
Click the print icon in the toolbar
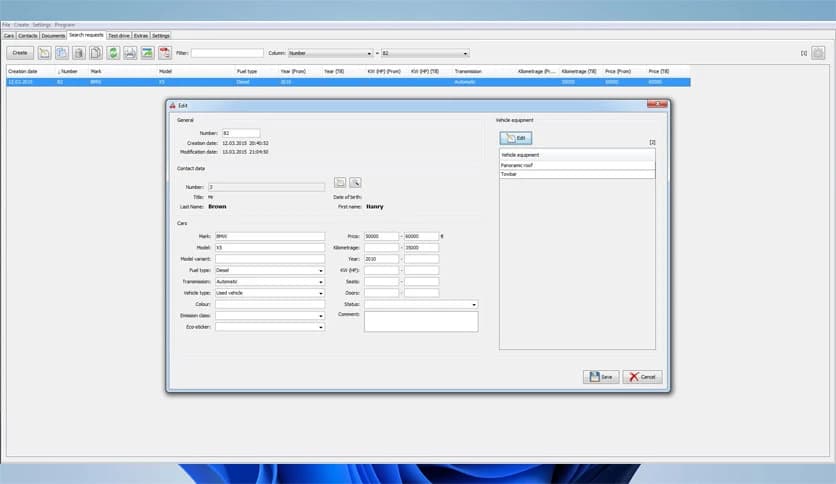click(x=130, y=53)
